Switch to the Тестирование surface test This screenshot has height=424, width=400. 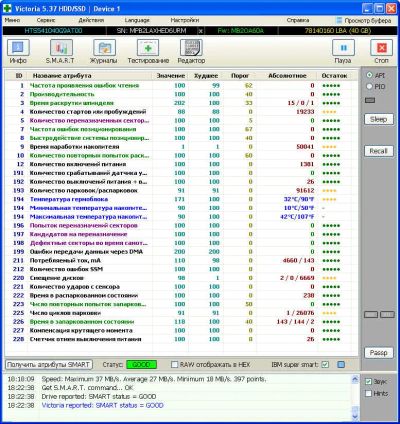148,52
